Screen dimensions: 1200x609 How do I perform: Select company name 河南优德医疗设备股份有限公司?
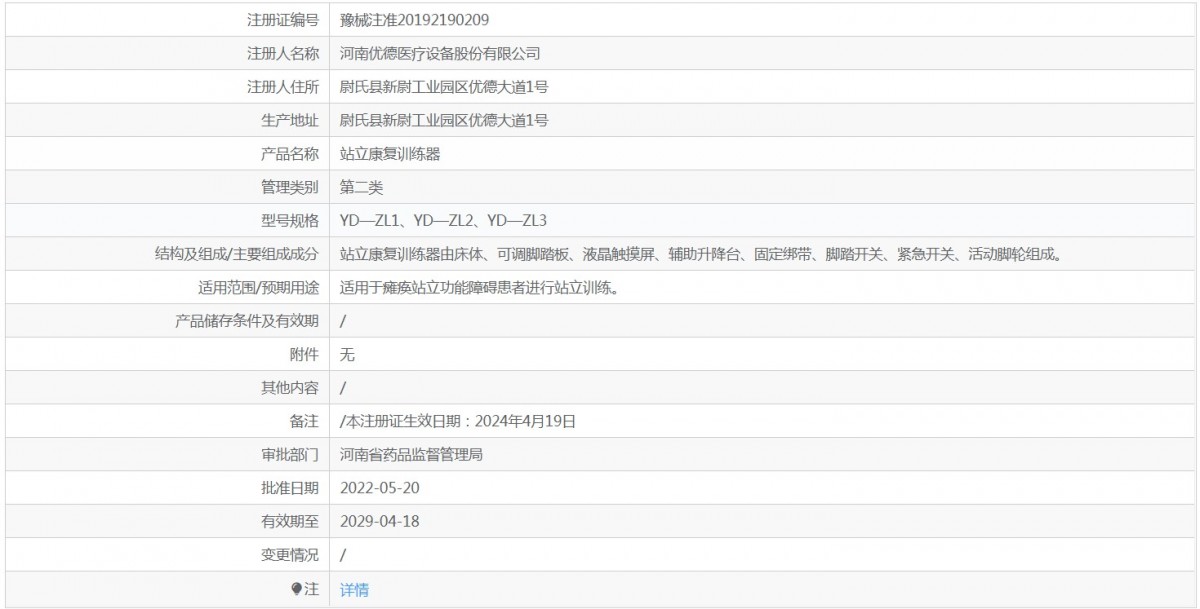(x=440, y=54)
